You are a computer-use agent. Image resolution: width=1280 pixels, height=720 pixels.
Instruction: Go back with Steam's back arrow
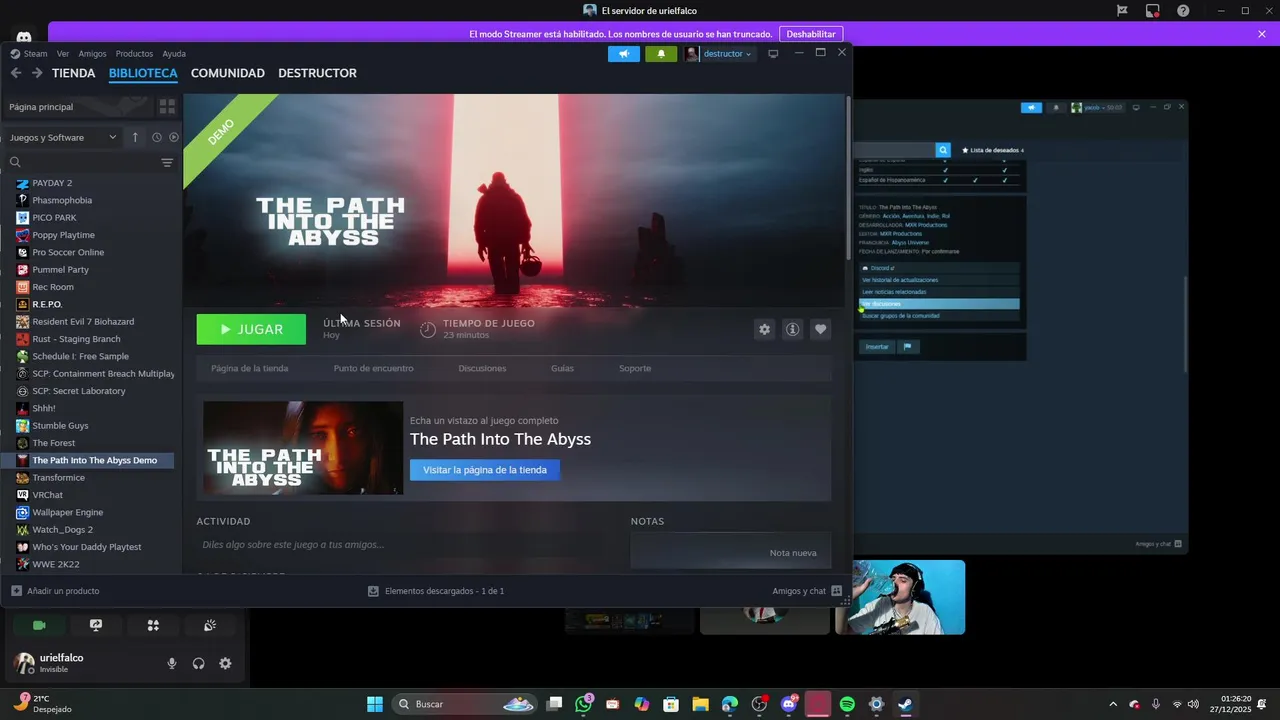[16, 73]
